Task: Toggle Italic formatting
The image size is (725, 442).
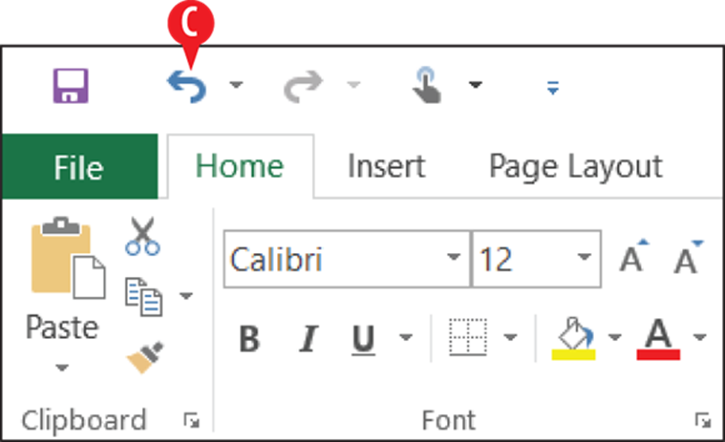Action: (x=308, y=339)
